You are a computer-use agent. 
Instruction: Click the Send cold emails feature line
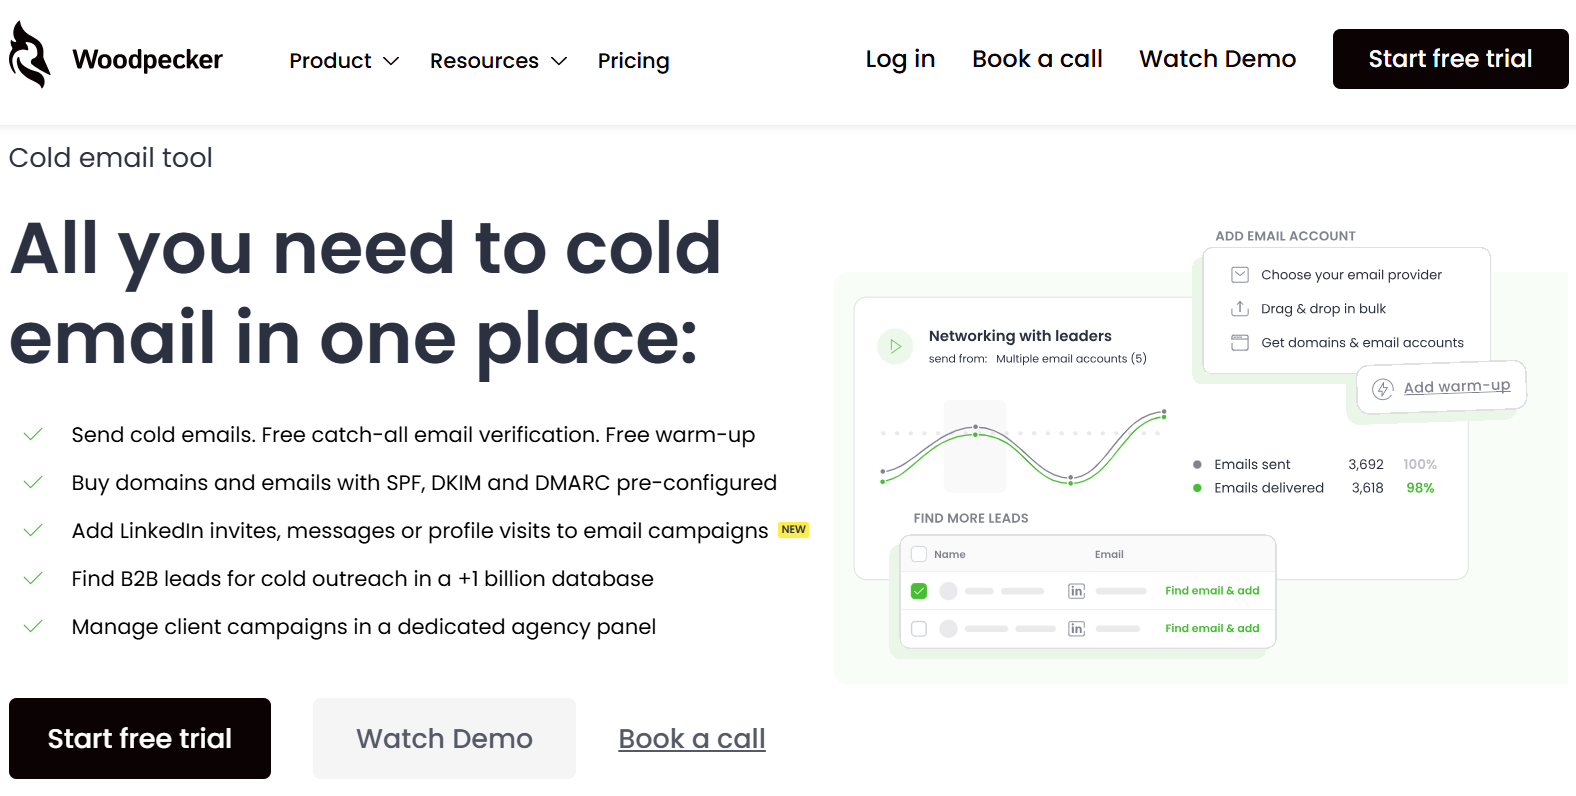(x=413, y=435)
